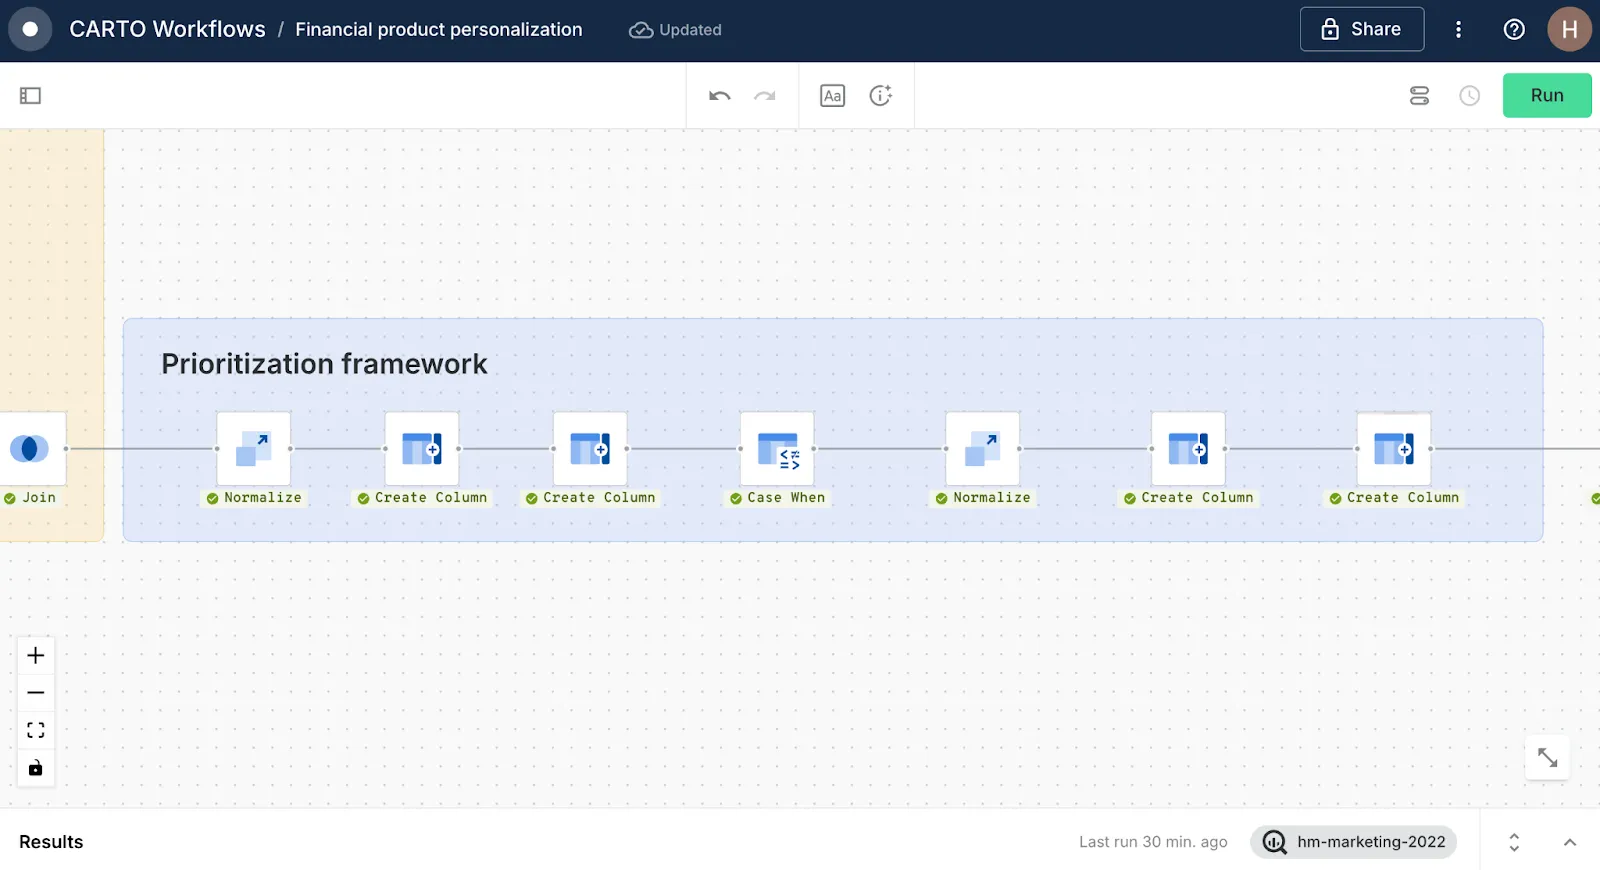Zoom in on the canvas
The image size is (1600, 870).
(36, 656)
